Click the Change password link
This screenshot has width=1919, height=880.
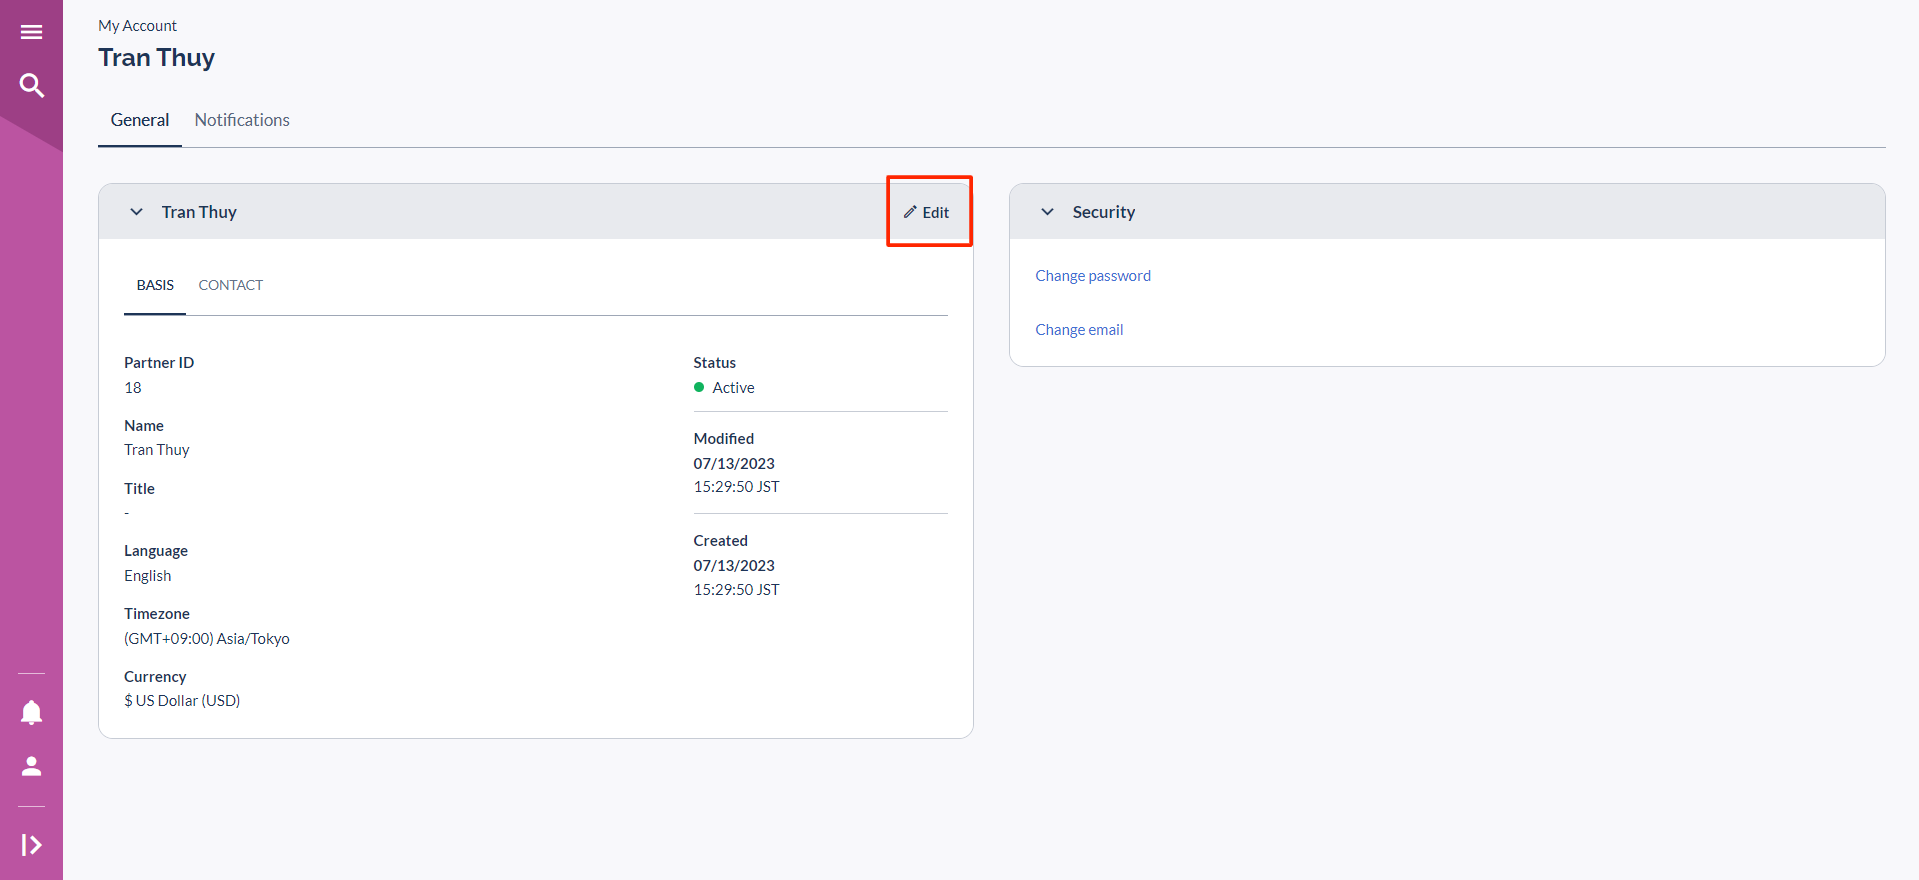click(x=1092, y=276)
